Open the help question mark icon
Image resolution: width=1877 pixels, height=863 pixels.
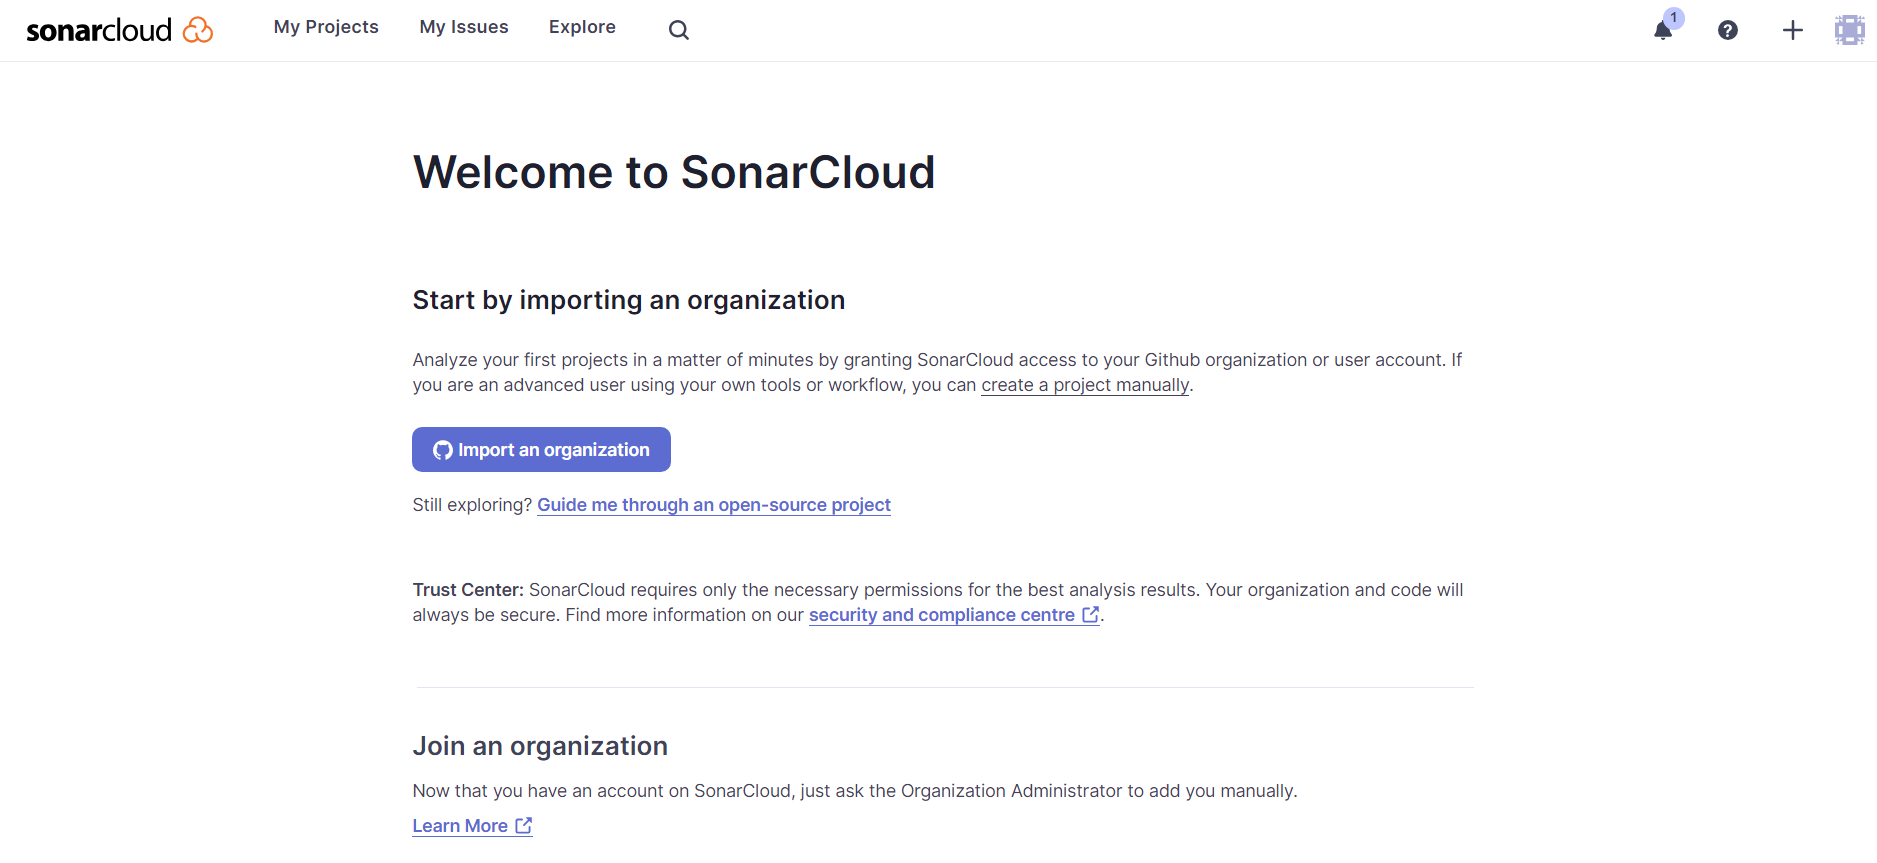pos(1728,30)
